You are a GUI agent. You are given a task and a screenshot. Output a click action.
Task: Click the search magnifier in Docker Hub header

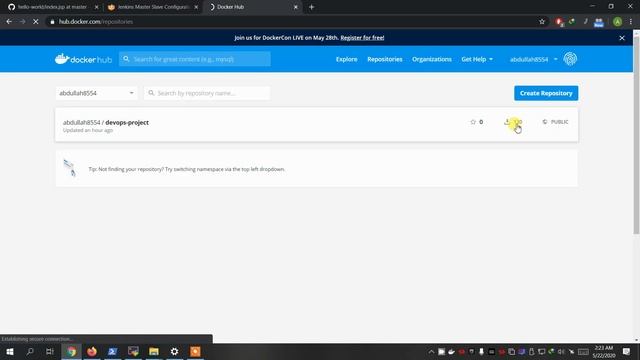126,59
